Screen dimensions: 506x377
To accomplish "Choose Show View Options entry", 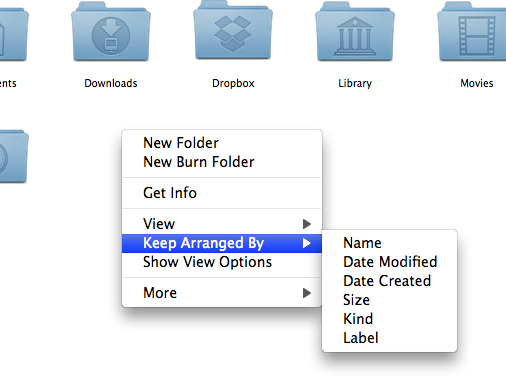I will click(x=222, y=262).
